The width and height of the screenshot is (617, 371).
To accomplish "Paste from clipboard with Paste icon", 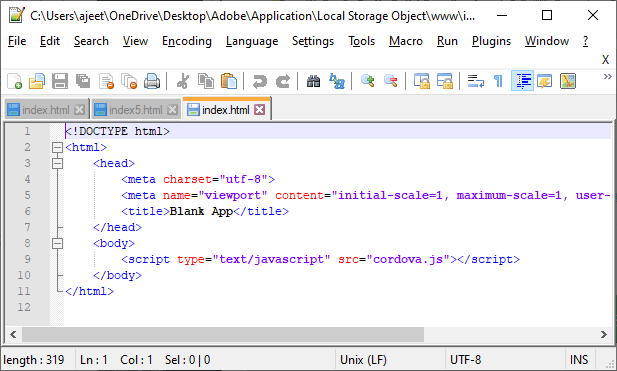I will coord(229,81).
